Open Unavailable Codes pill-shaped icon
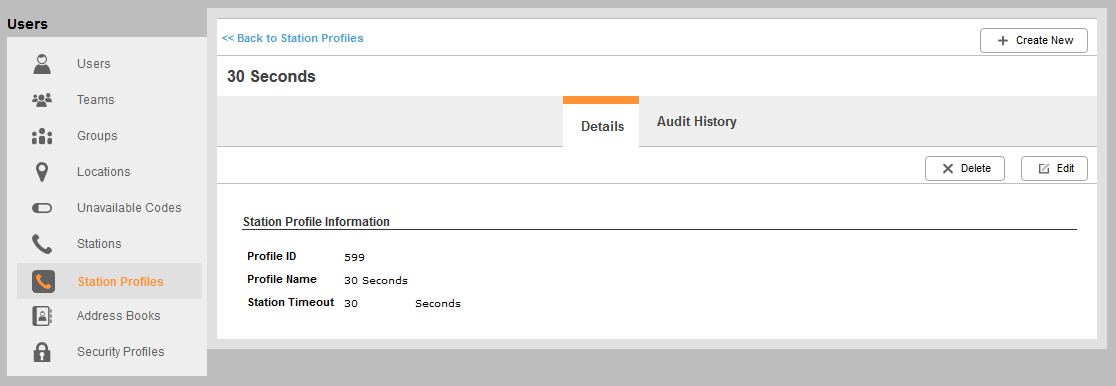The width and height of the screenshot is (1116, 386). pos(43,208)
